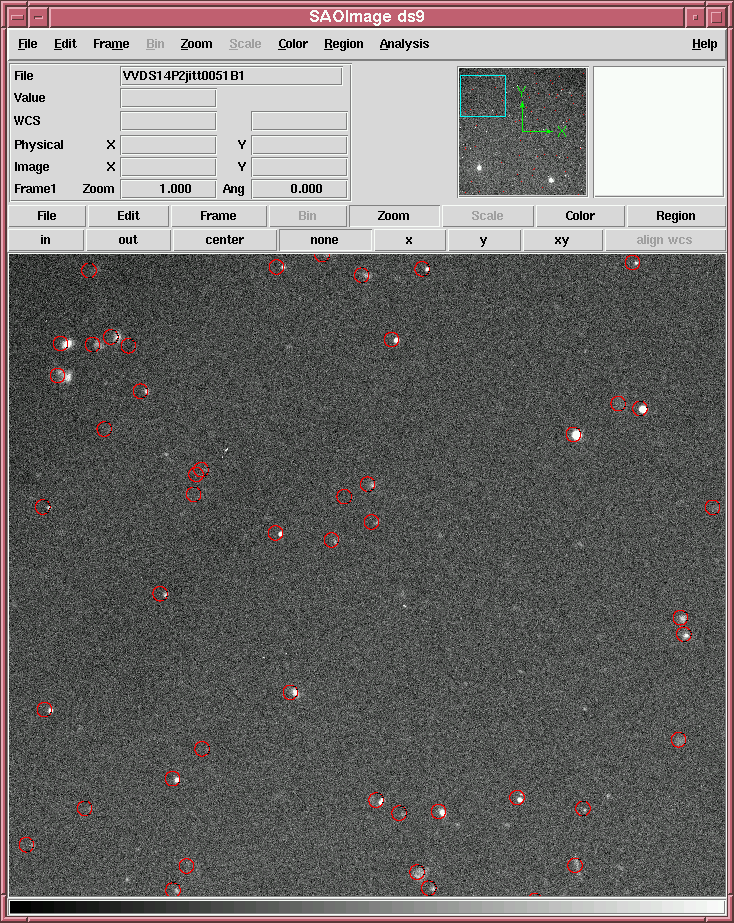The width and height of the screenshot is (734, 923).
Task: Click the "out" zoom button
Action: (128, 240)
